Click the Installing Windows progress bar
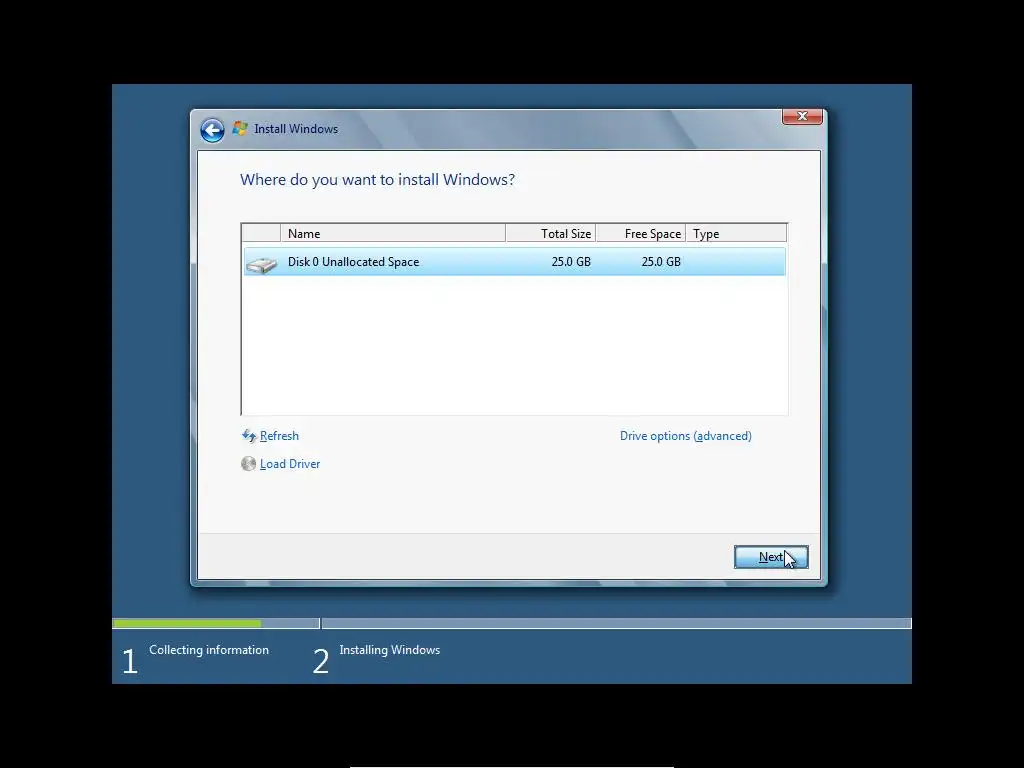This screenshot has width=1024, height=768. pos(616,624)
